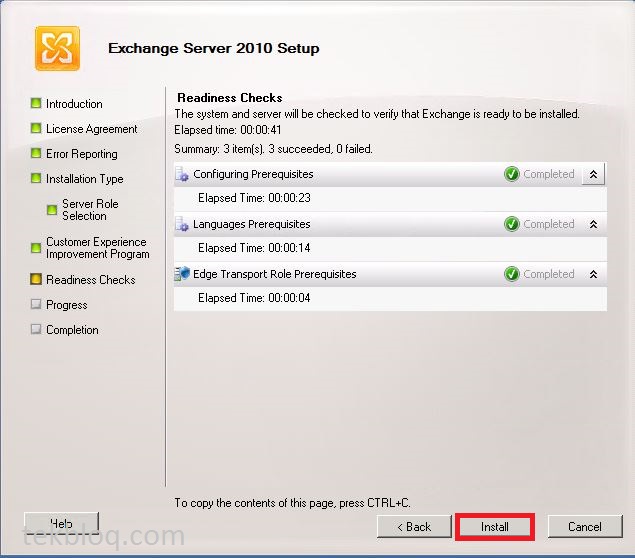Click the total Elapsed time 00:00:41 text
Image resolution: width=635 pixels, height=558 pixels.
point(228,130)
